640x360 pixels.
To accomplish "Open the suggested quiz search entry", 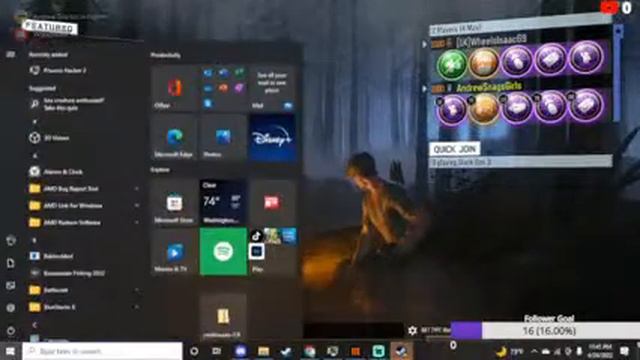I will tap(84, 104).
